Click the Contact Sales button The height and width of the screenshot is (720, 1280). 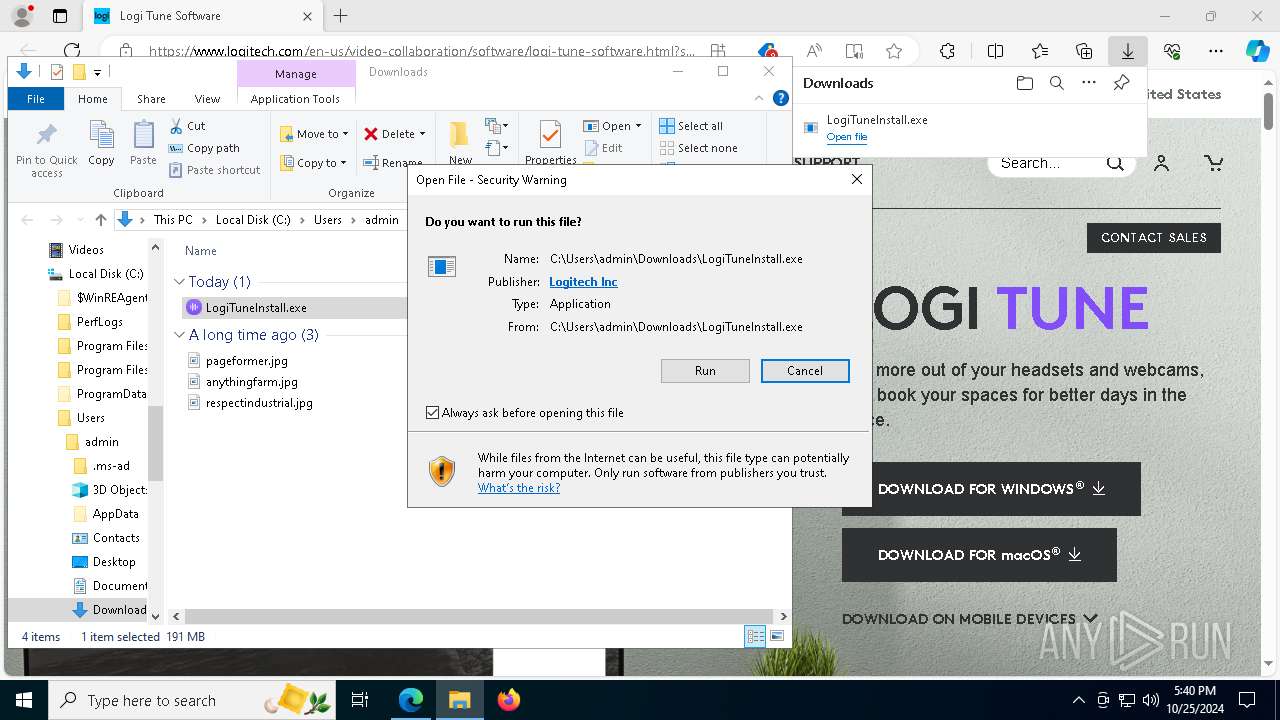click(x=1154, y=238)
